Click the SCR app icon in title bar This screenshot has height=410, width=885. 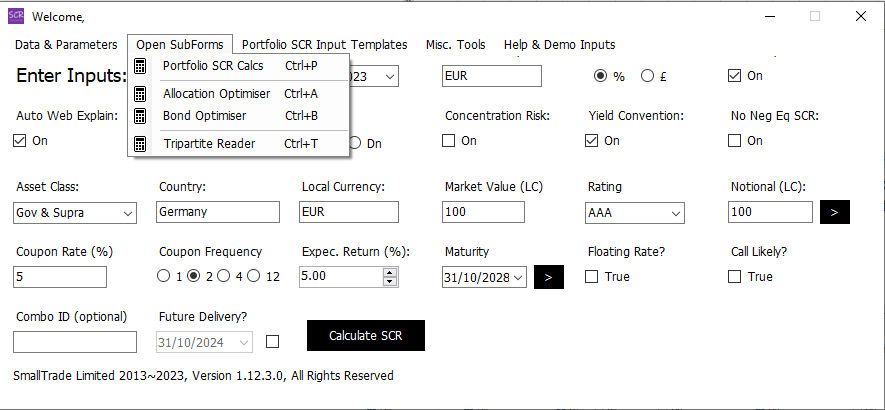click(16, 16)
